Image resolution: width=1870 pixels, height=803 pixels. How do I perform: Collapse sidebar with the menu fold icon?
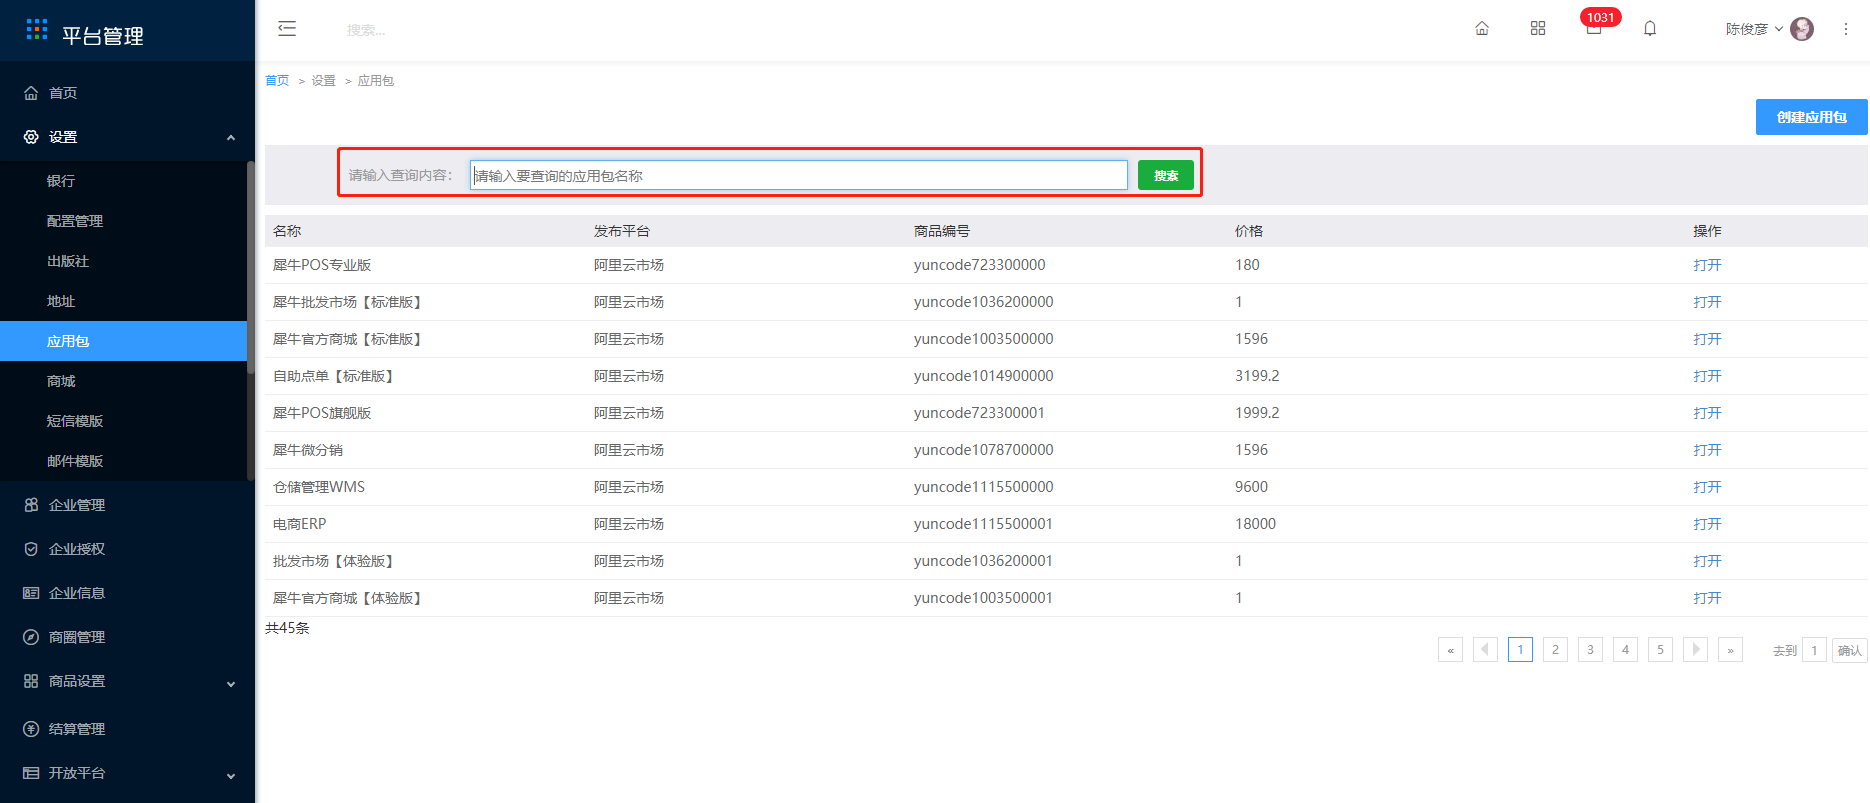pos(287,28)
